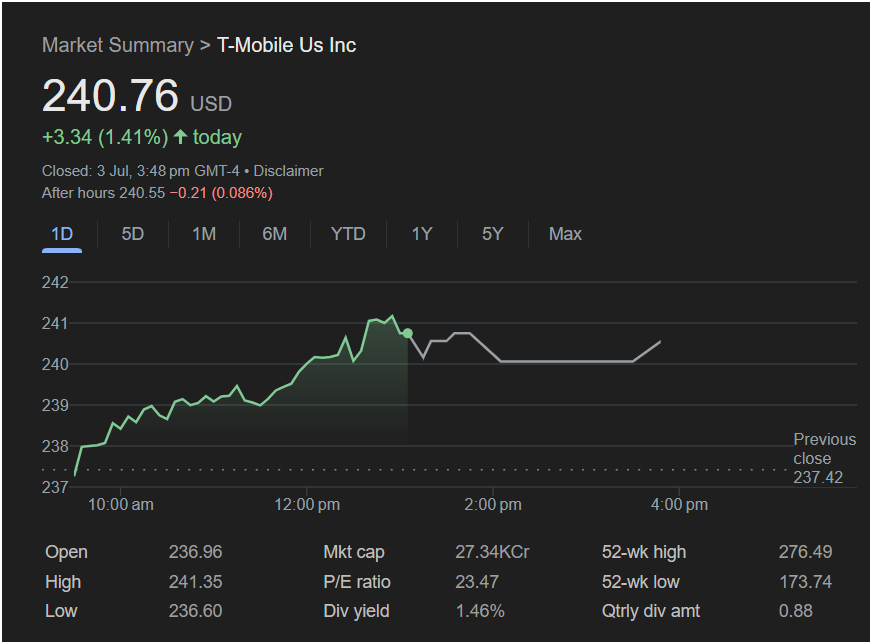Click the 10:00 am axis label
This screenshot has width=872, height=644.
click(x=121, y=504)
